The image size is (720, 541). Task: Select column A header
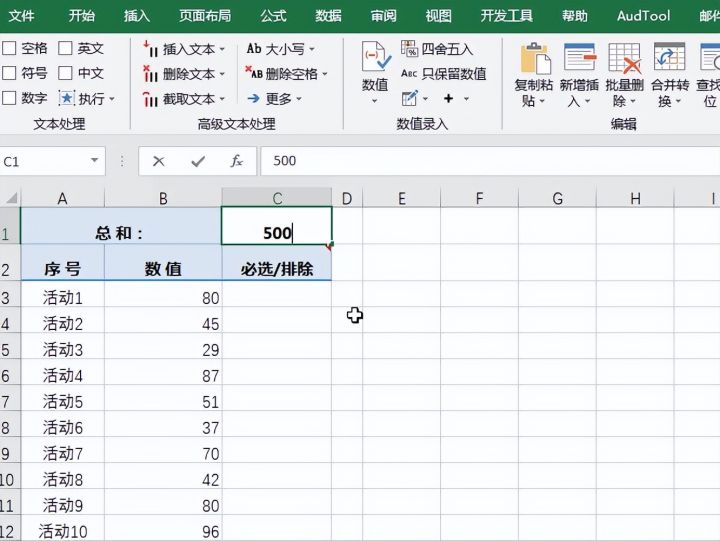point(62,198)
